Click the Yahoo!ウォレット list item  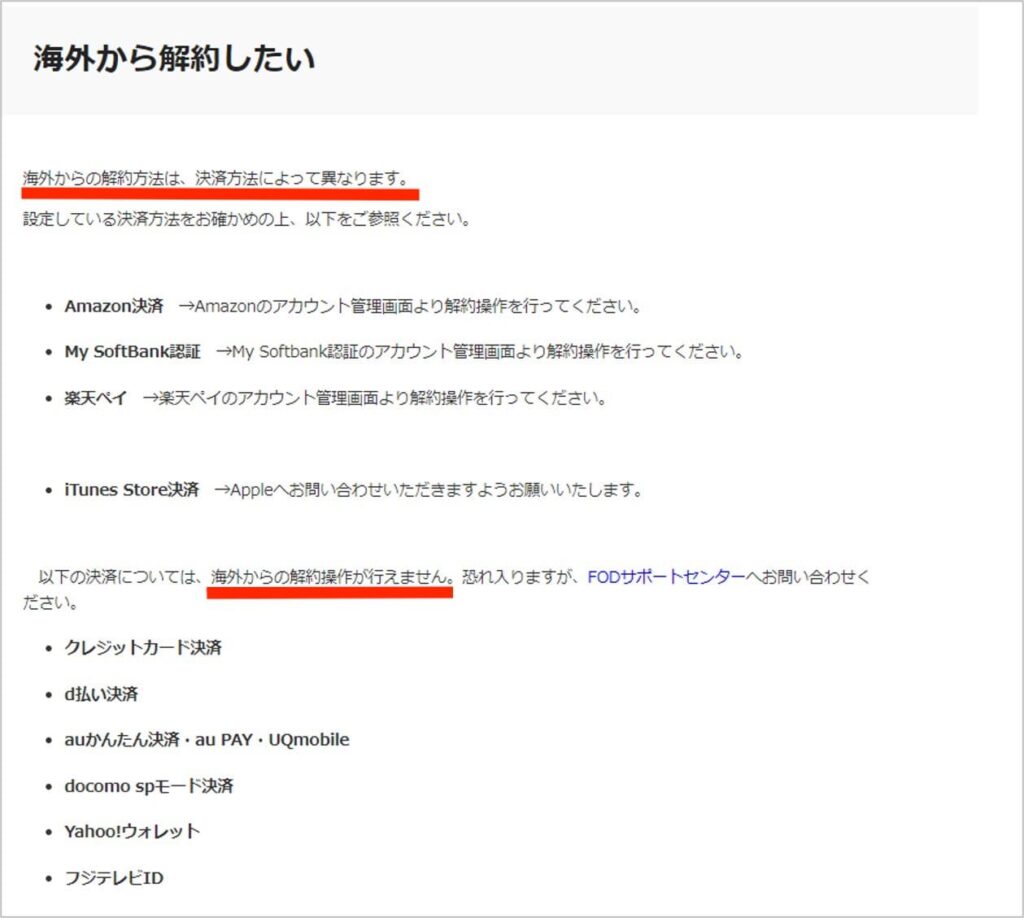(x=132, y=832)
